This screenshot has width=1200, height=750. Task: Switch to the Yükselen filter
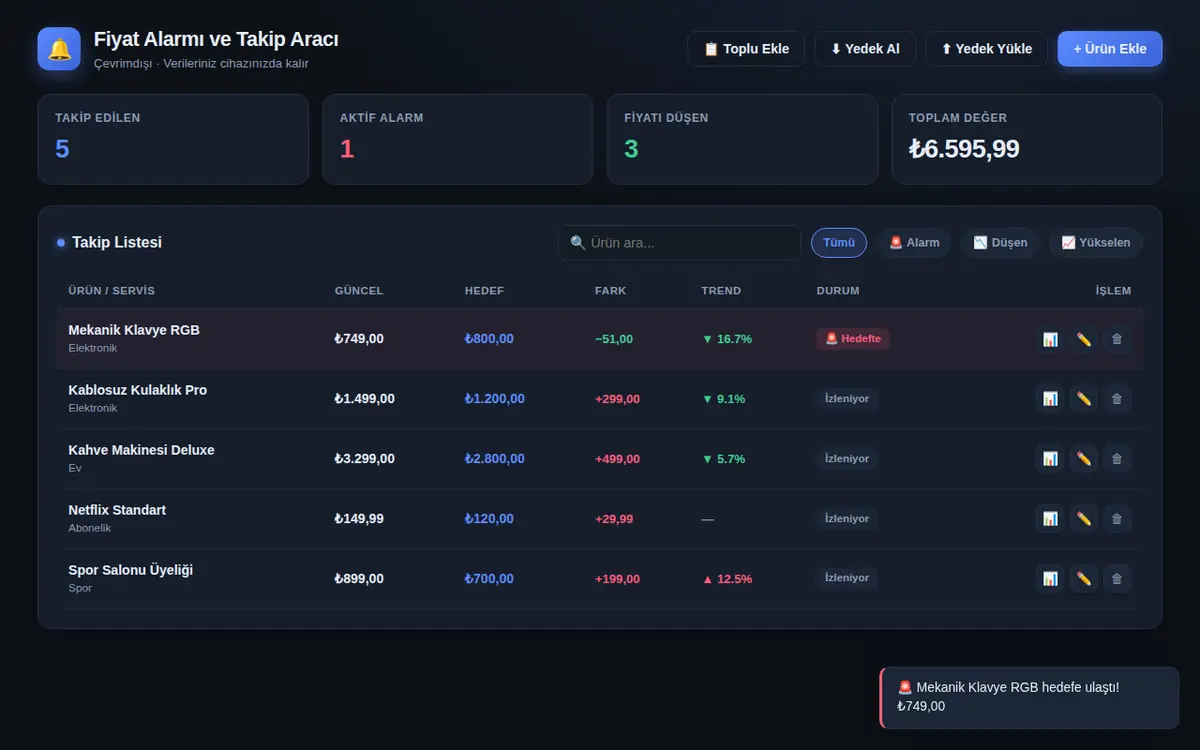tap(1096, 243)
